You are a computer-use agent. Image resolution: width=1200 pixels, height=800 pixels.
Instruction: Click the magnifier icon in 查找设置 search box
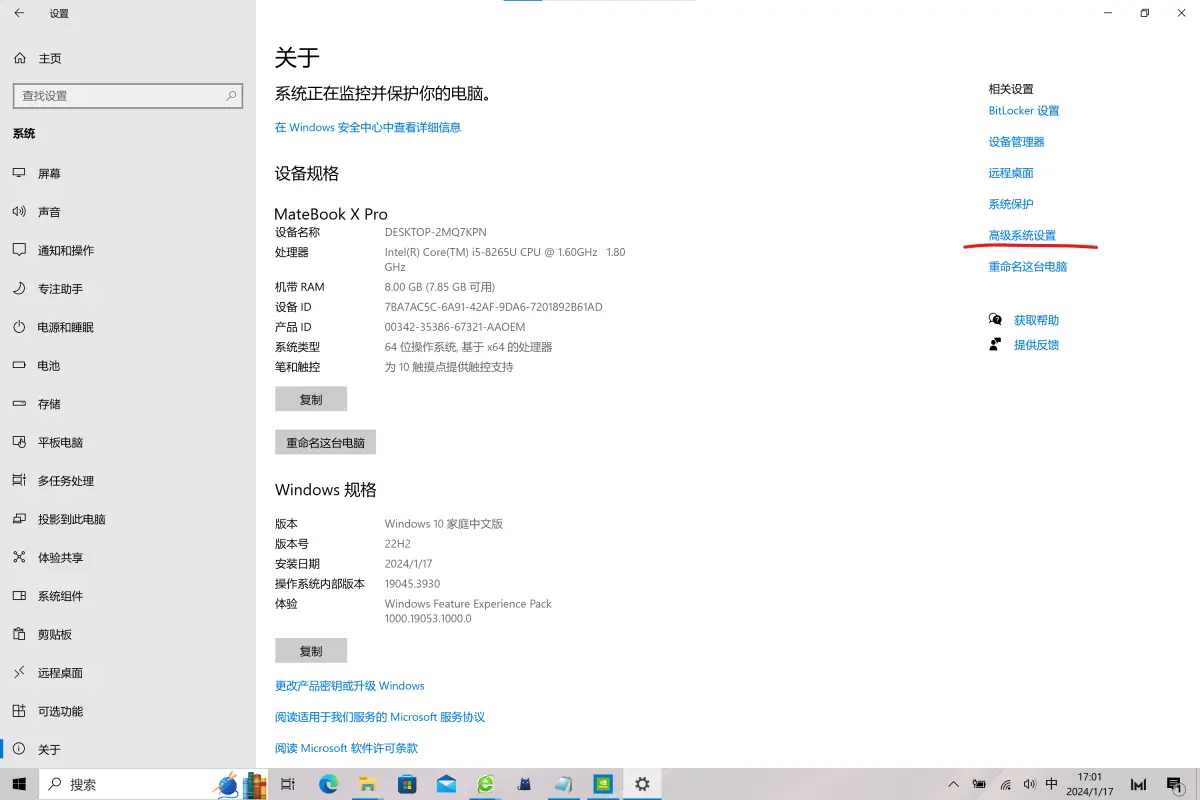[232, 96]
